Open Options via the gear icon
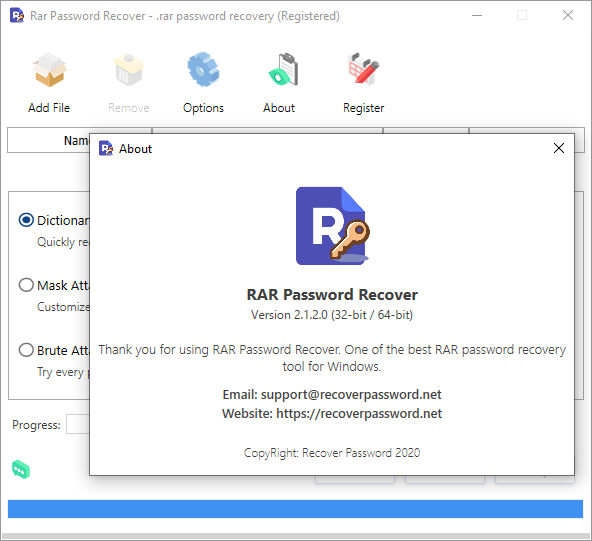This screenshot has width=592, height=541. click(x=204, y=70)
